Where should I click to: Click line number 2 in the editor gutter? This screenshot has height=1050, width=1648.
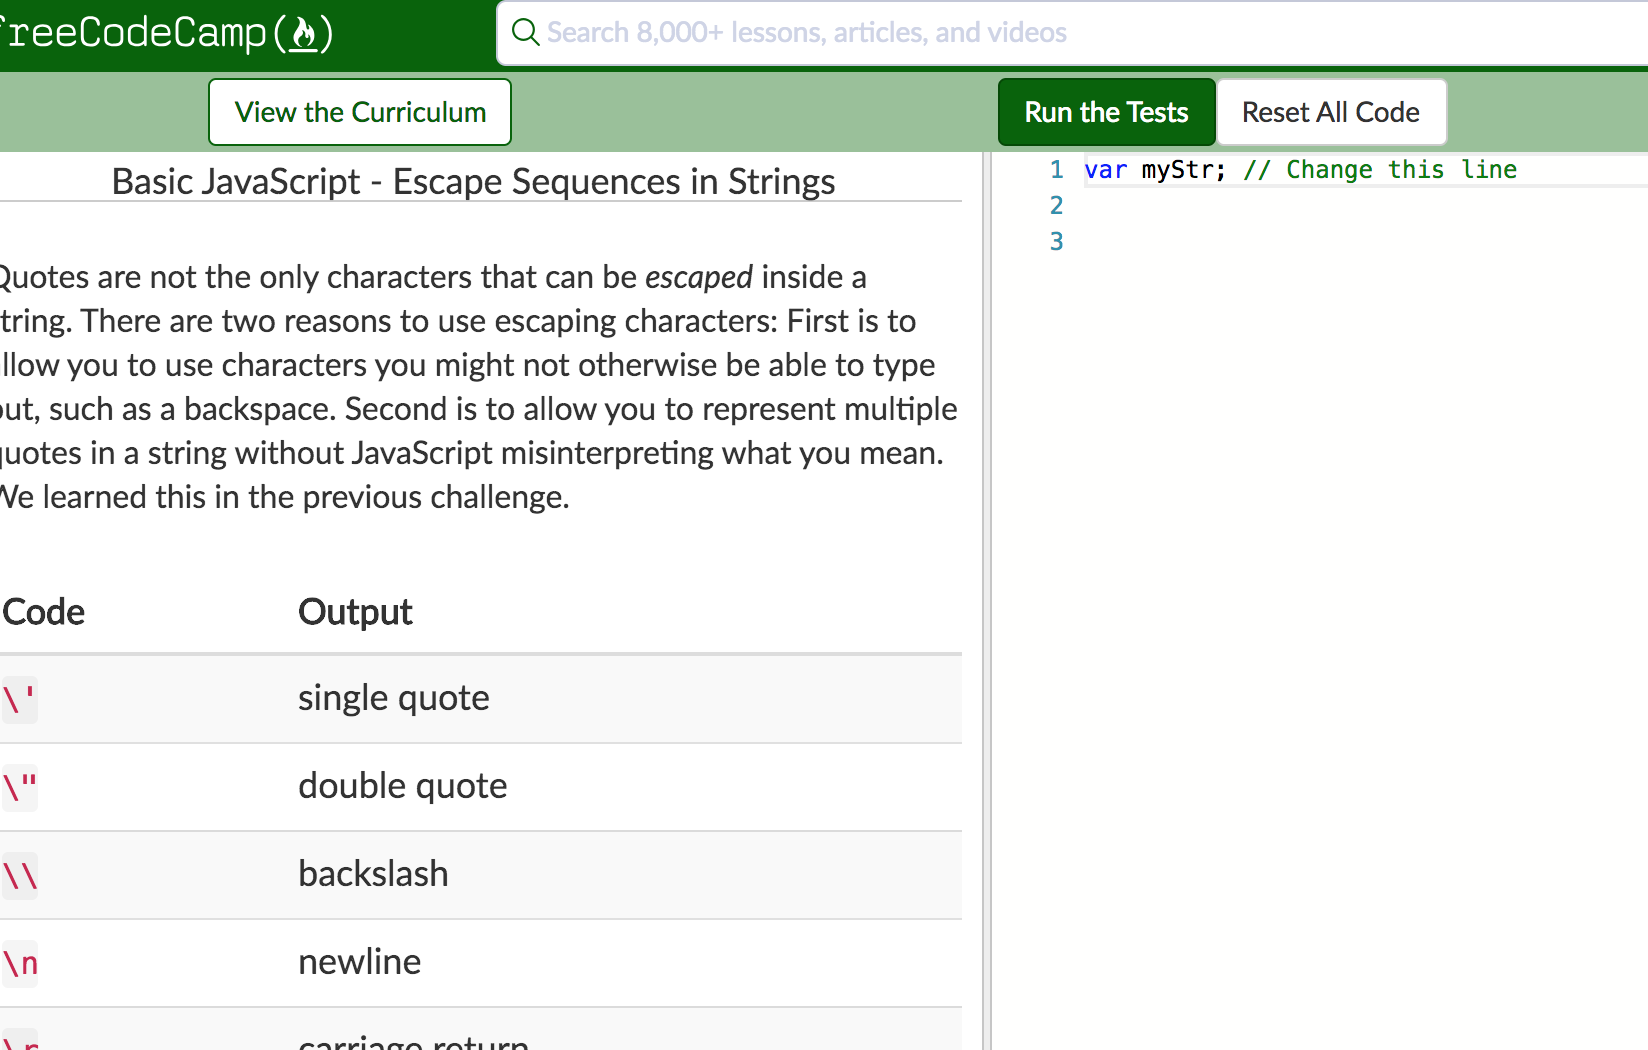tap(1056, 206)
